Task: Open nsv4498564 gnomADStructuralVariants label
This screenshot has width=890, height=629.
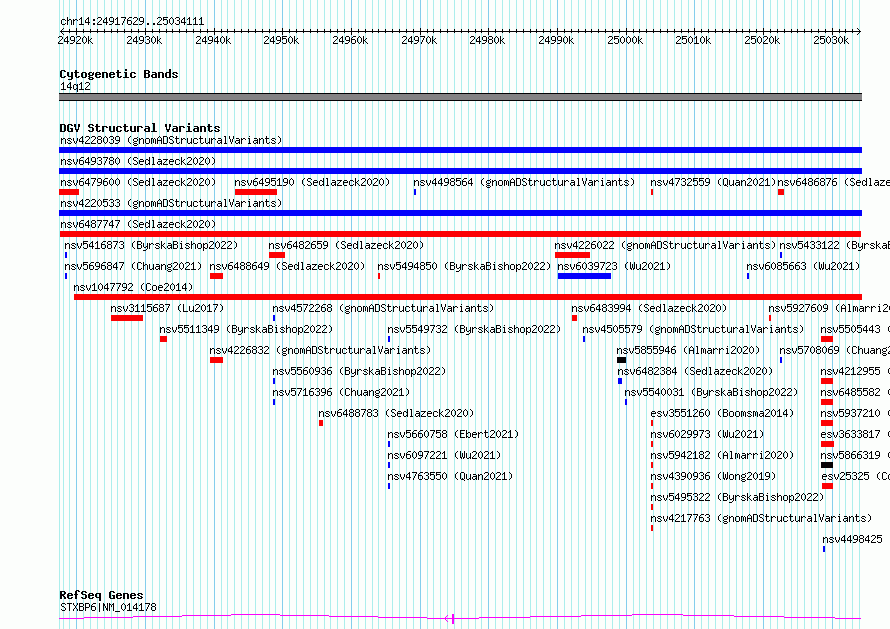Action: click(524, 182)
